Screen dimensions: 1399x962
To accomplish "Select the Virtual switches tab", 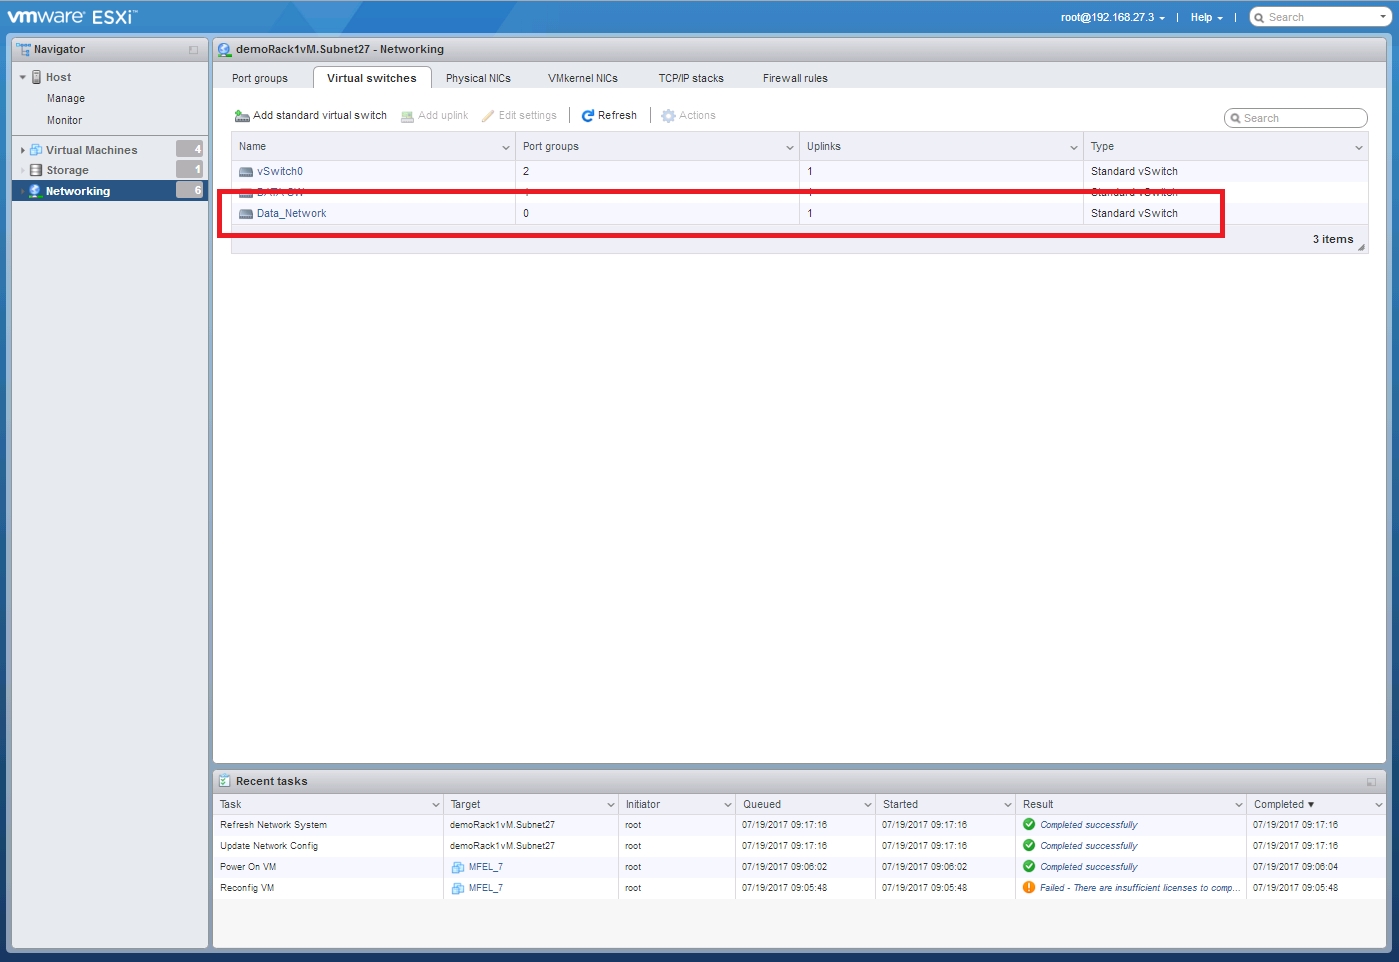I will (372, 78).
